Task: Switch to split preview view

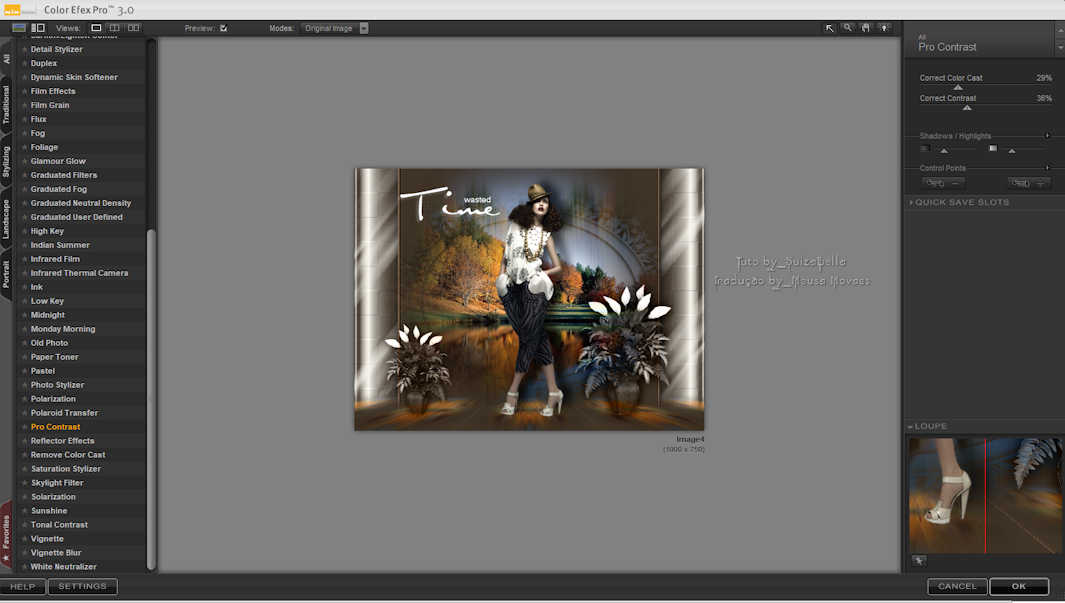Action: (115, 28)
